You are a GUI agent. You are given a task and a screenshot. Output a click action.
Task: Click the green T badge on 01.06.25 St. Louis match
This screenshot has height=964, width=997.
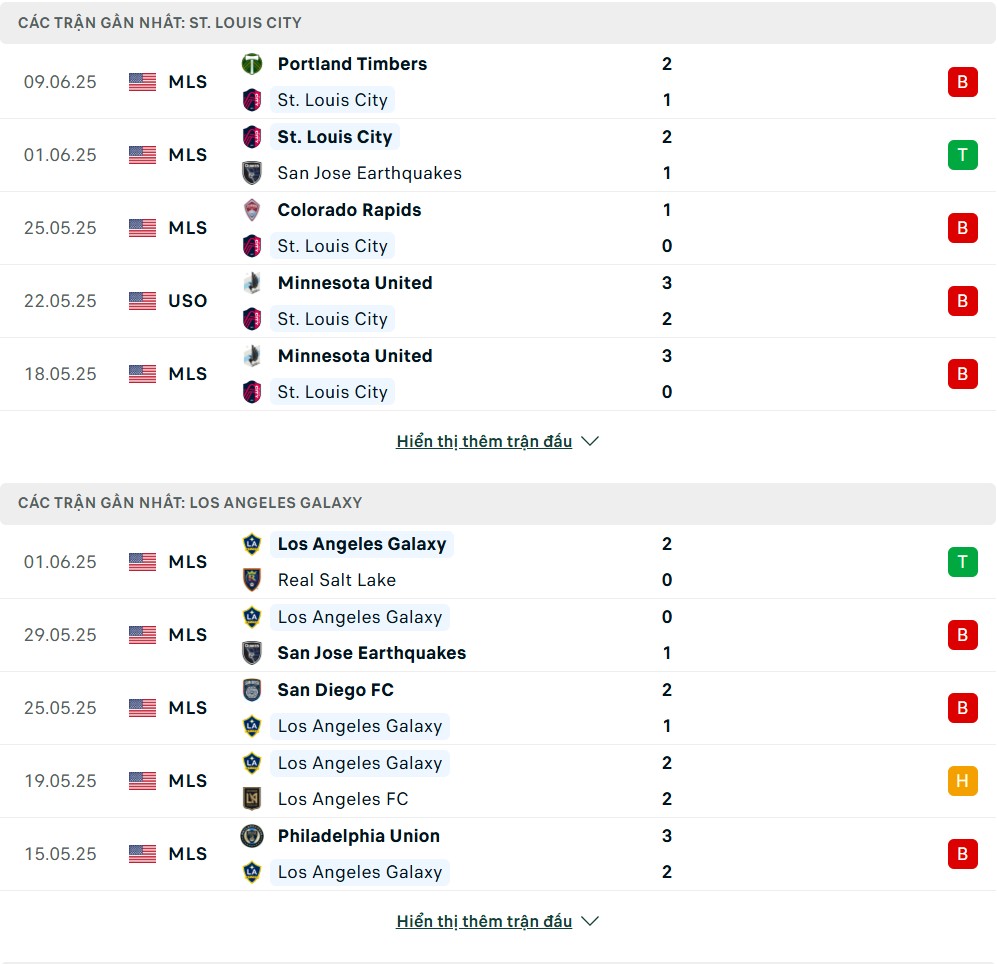962,155
